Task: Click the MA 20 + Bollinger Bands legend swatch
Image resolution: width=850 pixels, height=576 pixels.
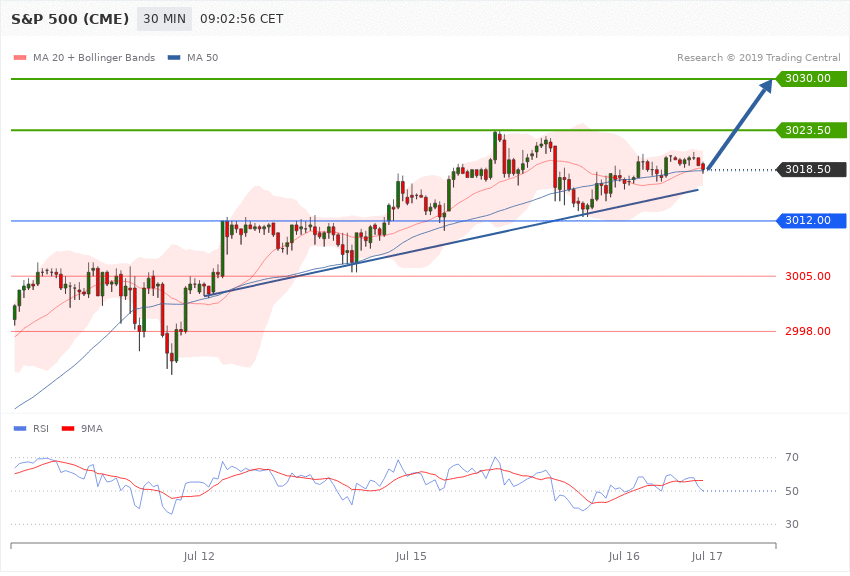Action: [x=20, y=57]
